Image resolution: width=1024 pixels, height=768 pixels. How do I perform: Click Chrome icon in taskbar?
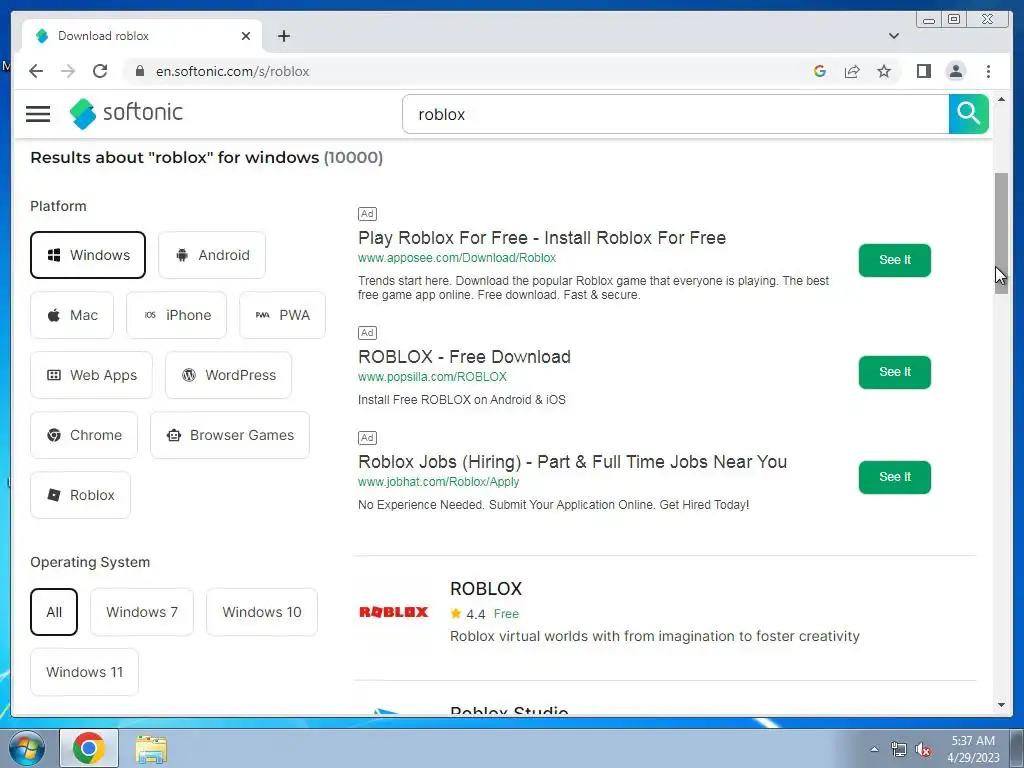89,748
